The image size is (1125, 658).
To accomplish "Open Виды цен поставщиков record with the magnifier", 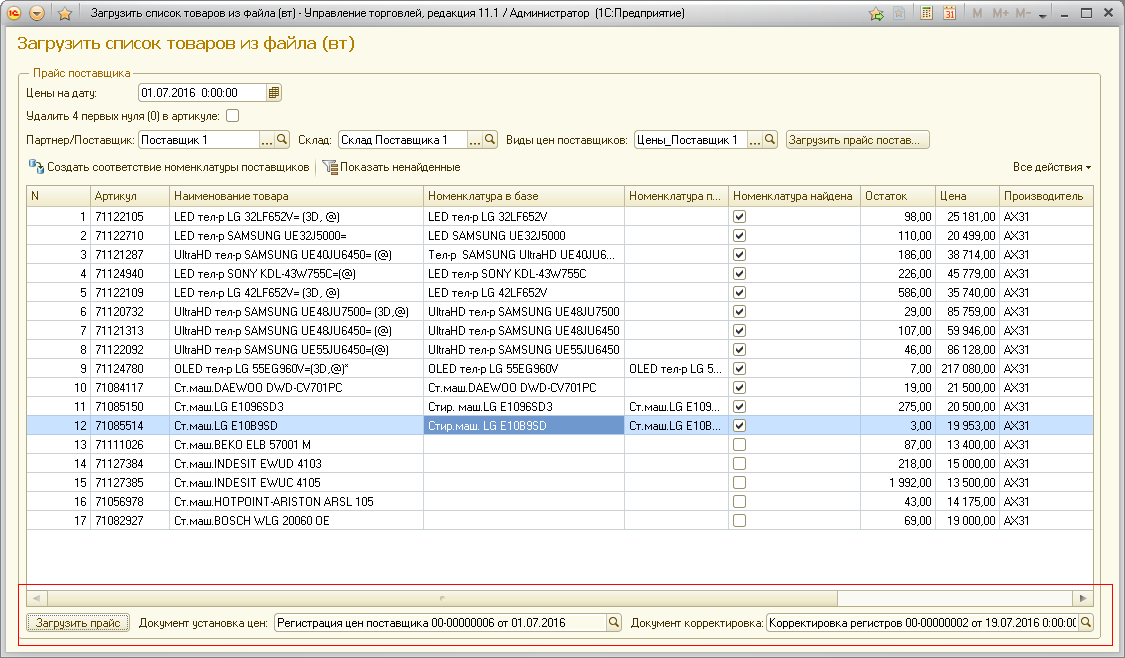I will click(770, 139).
